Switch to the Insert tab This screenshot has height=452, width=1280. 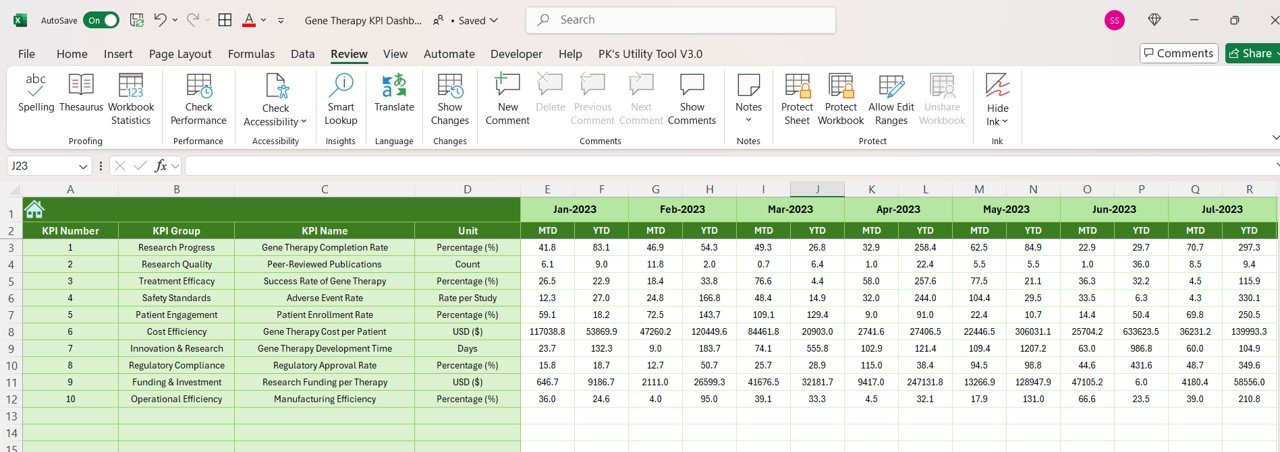[118, 54]
